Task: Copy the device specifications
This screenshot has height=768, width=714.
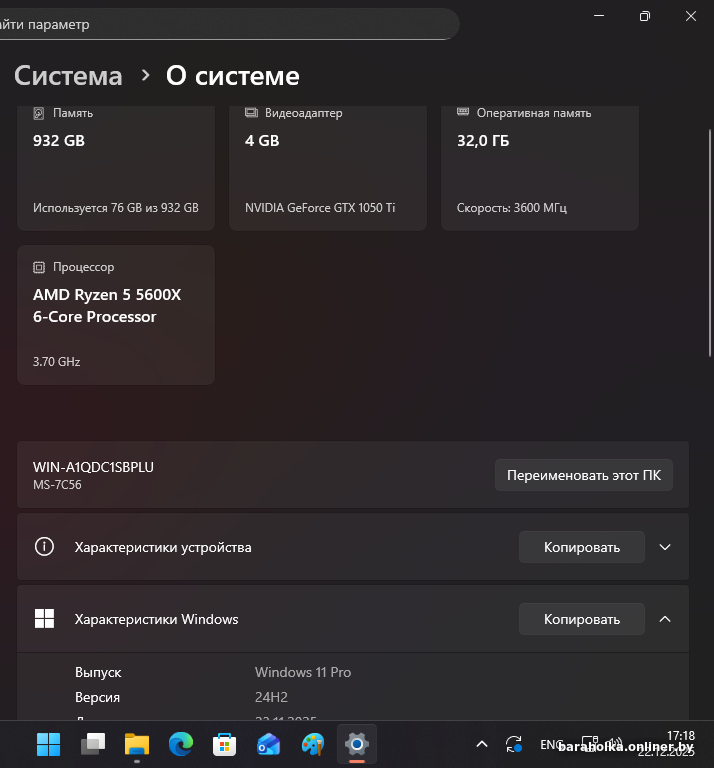Action: point(581,547)
